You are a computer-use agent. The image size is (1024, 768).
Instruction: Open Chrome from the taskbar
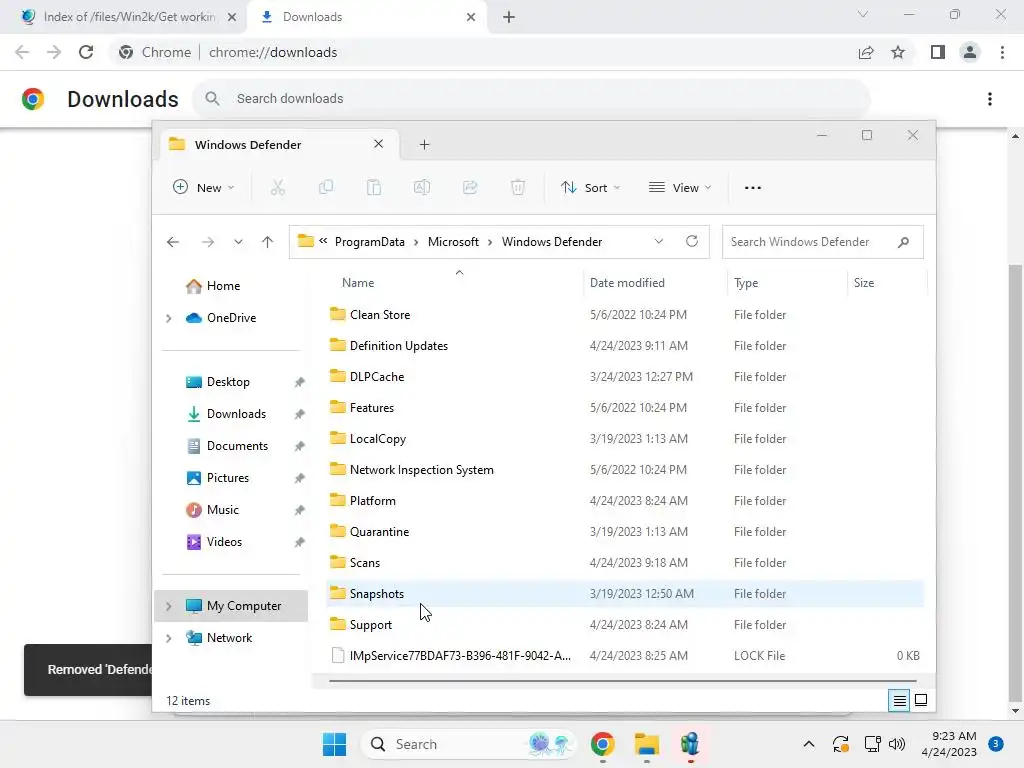pos(602,744)
